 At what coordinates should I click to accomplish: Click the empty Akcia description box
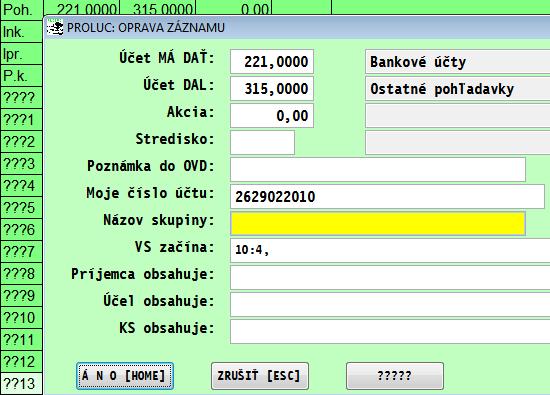(457, 116)
